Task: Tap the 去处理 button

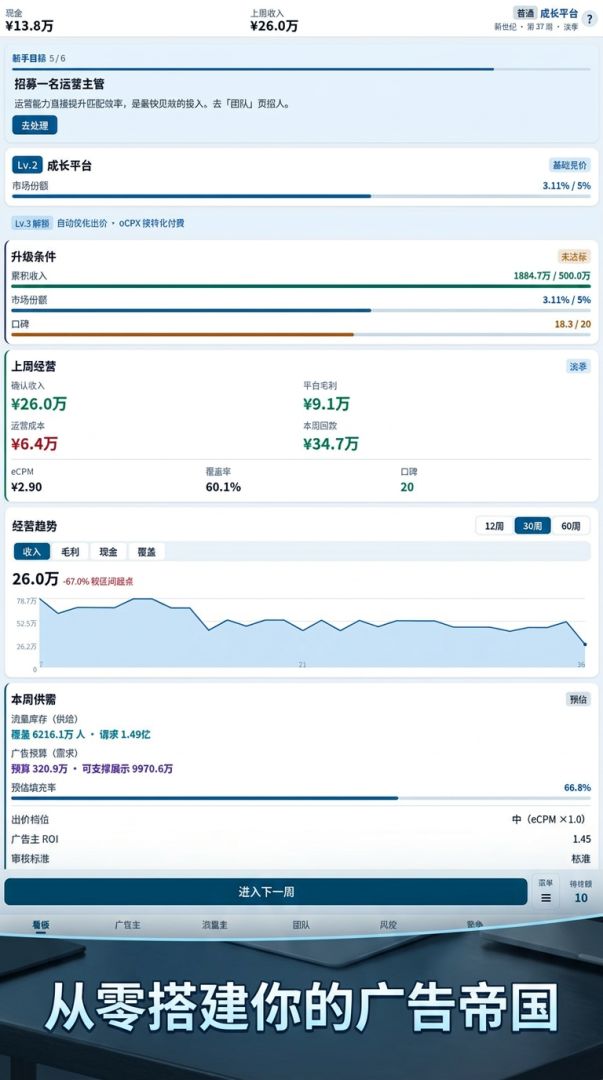Action: (34, 125)
